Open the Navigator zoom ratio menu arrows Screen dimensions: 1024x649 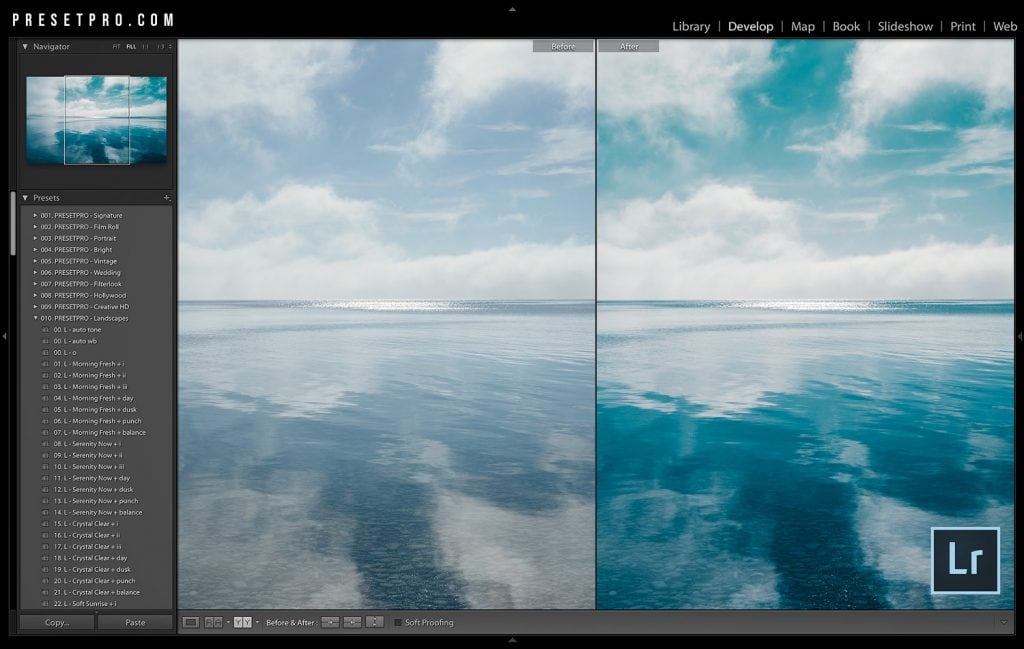point(170,46)
